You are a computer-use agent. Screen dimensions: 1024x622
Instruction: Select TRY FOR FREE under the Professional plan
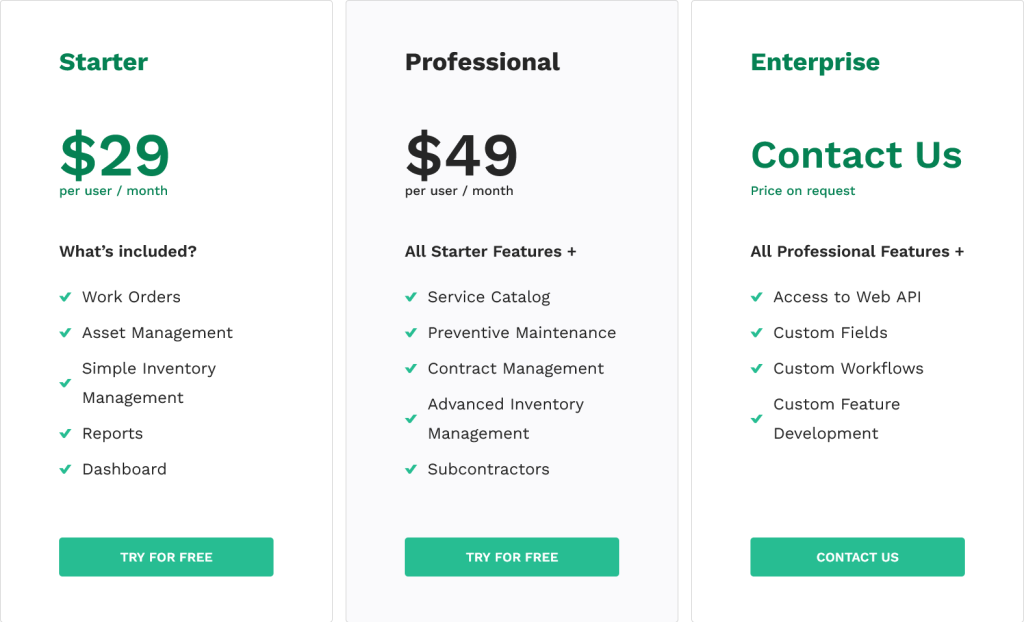[511, 557]
